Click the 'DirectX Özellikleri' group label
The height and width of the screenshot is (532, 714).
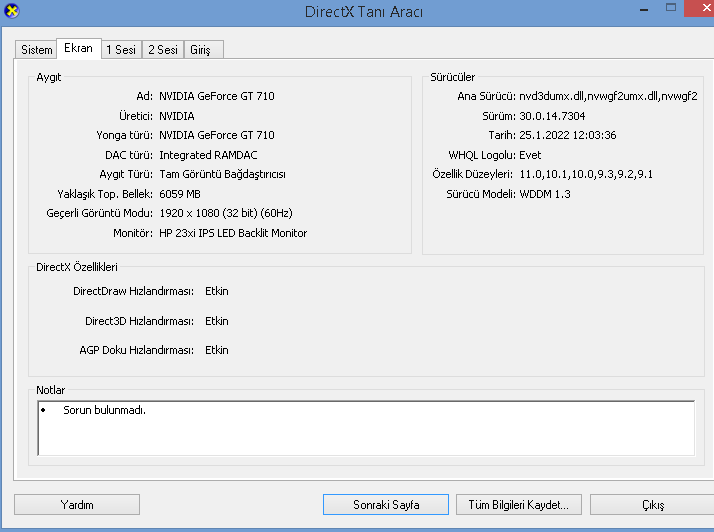[x=77, y=267]
